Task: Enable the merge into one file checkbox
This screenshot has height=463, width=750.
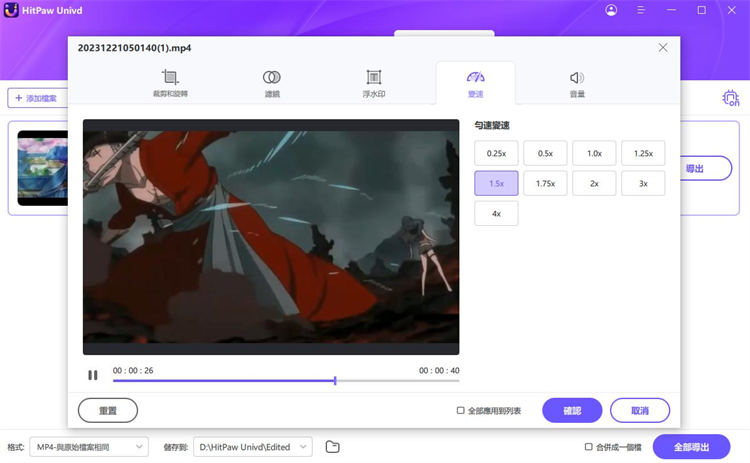Action: point(588,447)
